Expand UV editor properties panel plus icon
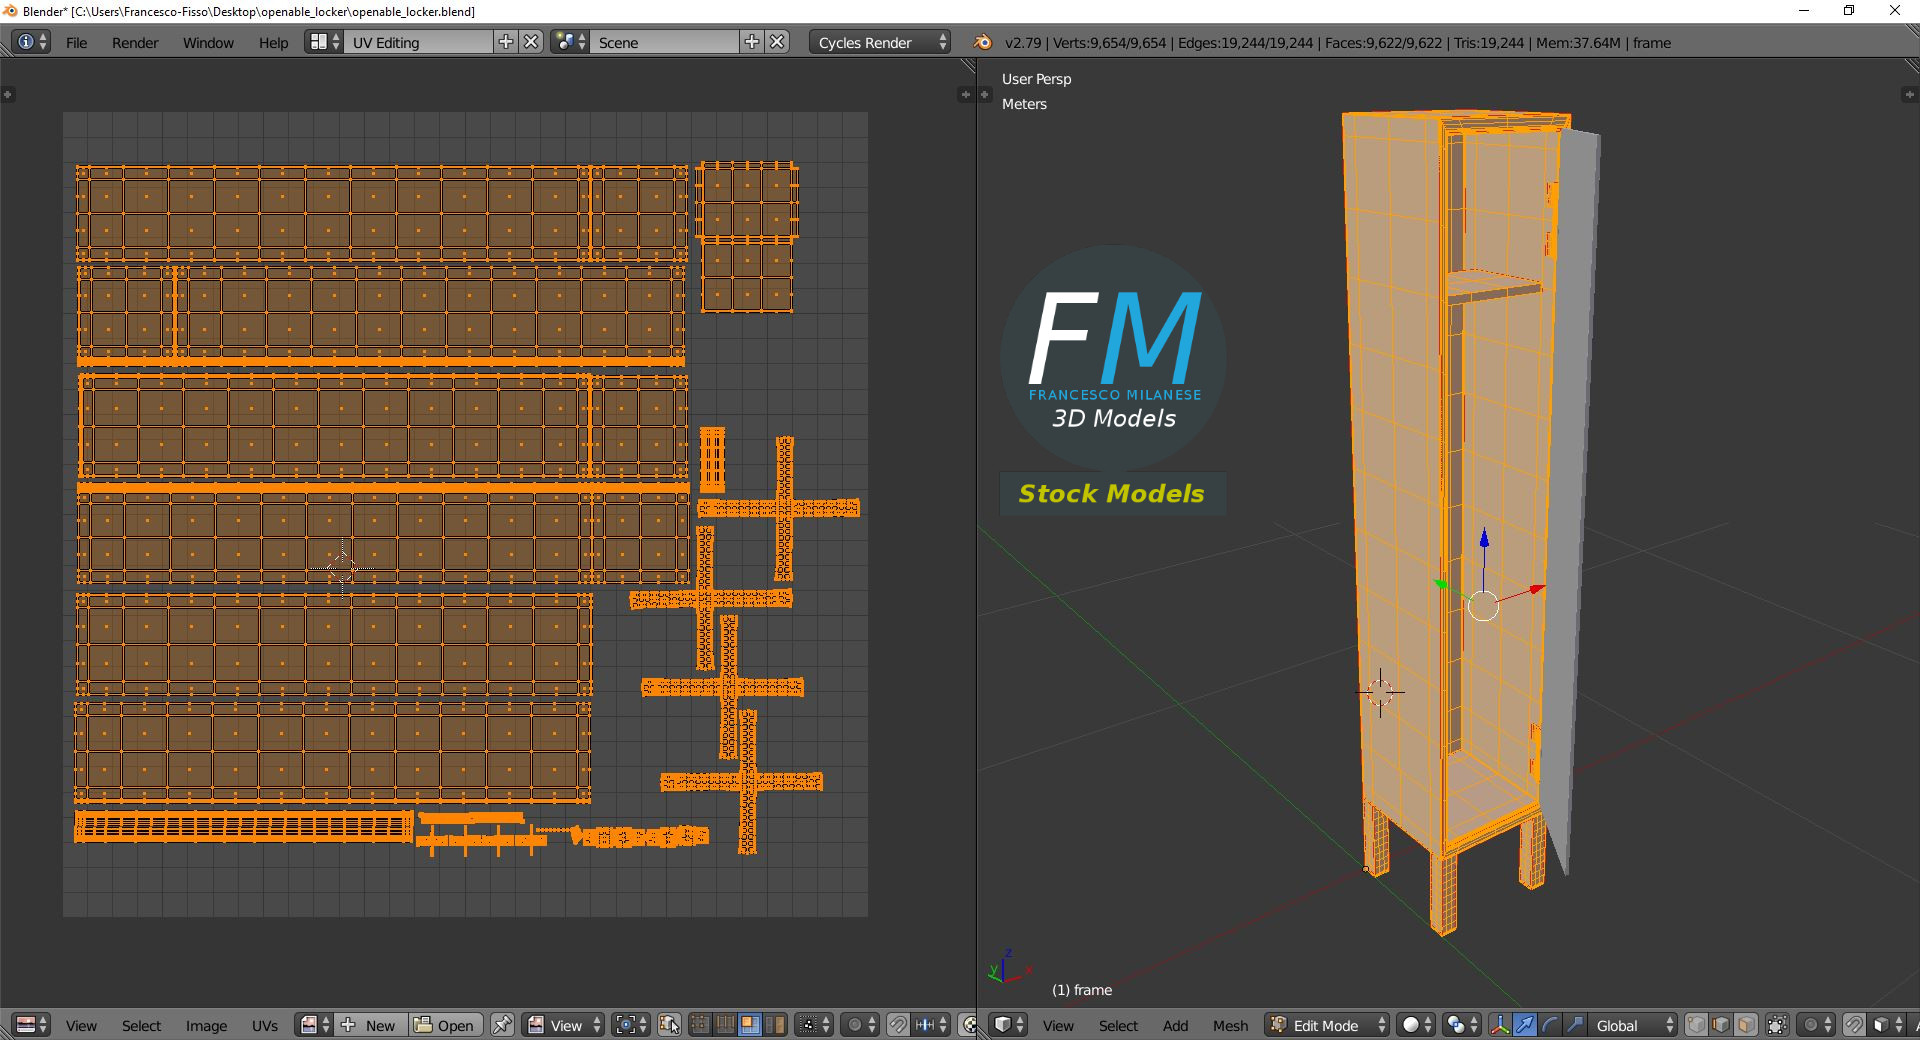 coord(966,95)
